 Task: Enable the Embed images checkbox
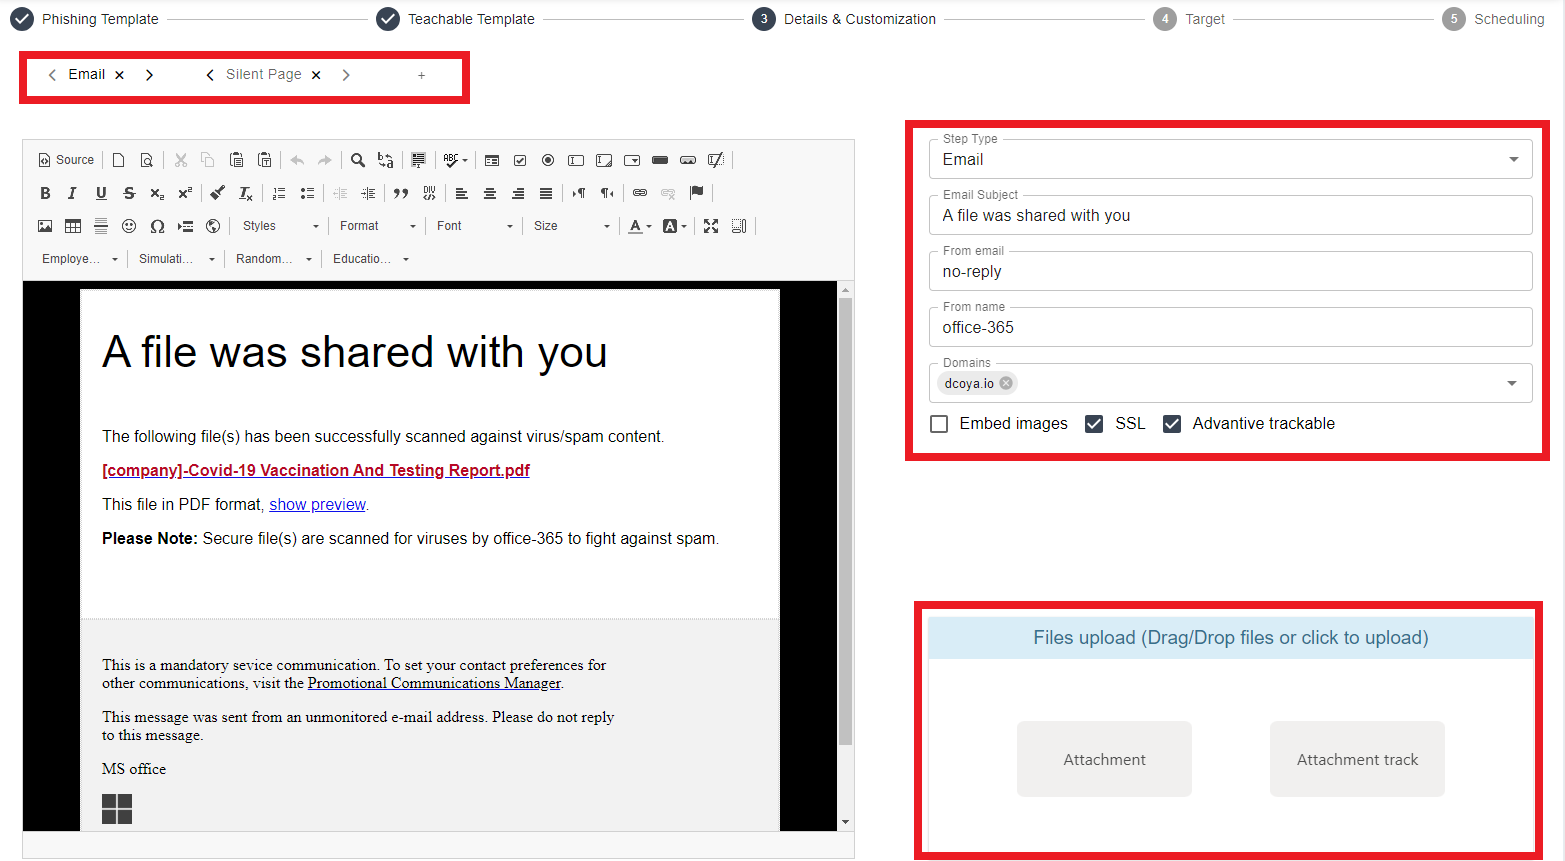pyautogui.click(x=939, y=424)
